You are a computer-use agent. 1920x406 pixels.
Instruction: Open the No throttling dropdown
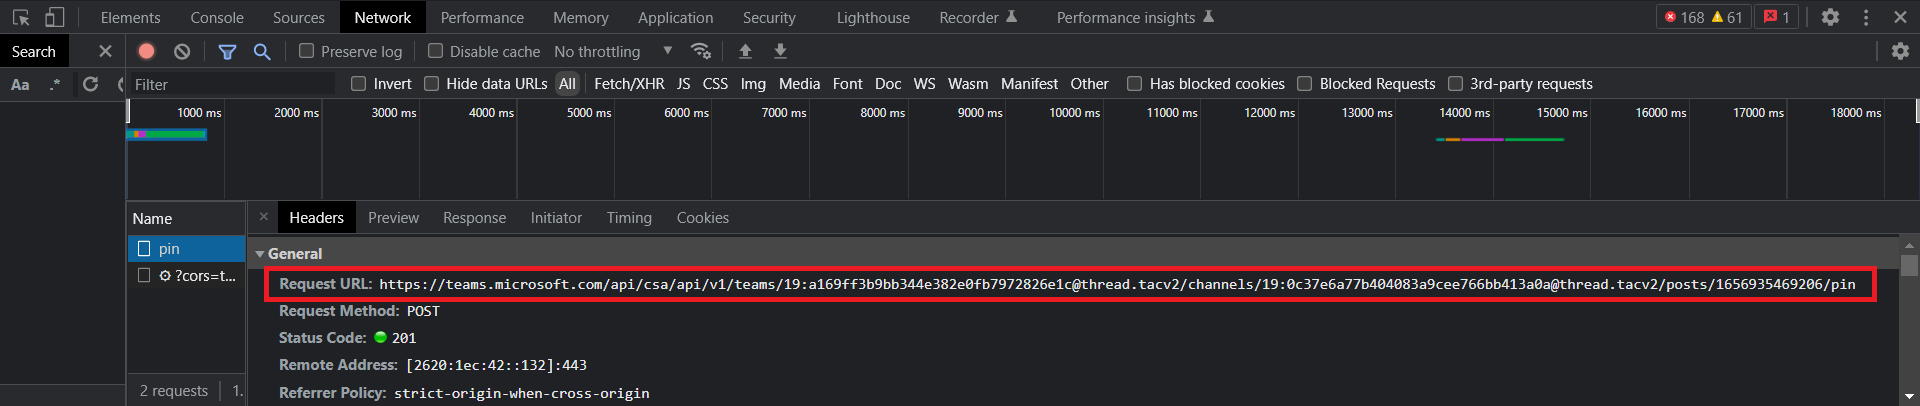click(x=613, y=51)
